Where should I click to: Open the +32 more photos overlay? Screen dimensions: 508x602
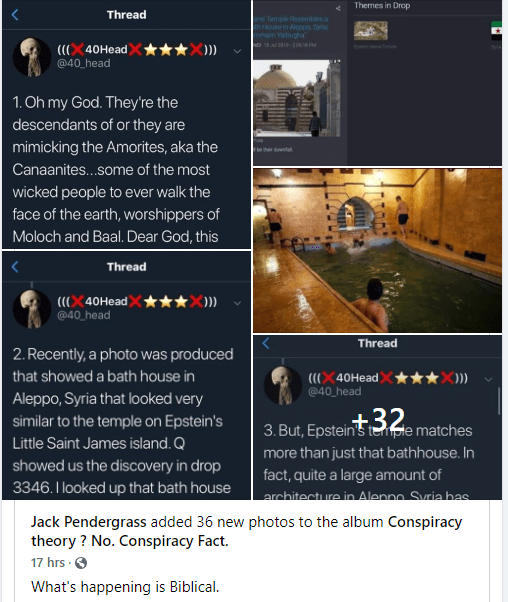377,418
